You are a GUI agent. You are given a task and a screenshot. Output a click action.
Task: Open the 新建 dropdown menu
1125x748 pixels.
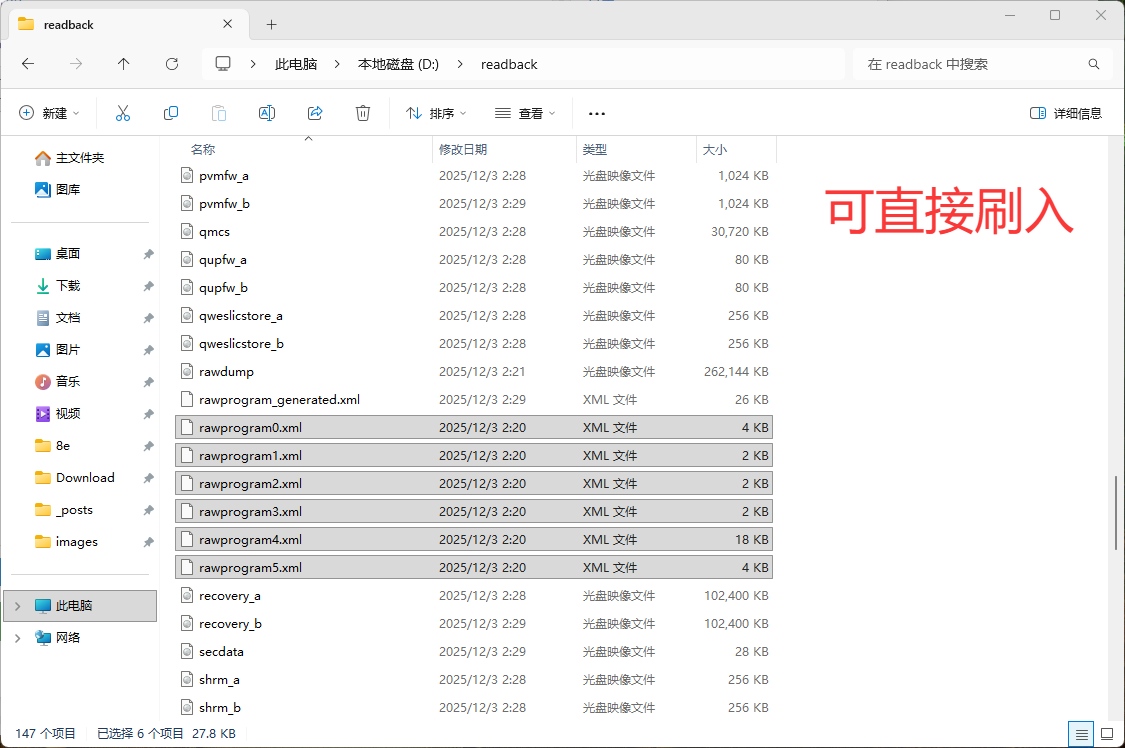48,112
